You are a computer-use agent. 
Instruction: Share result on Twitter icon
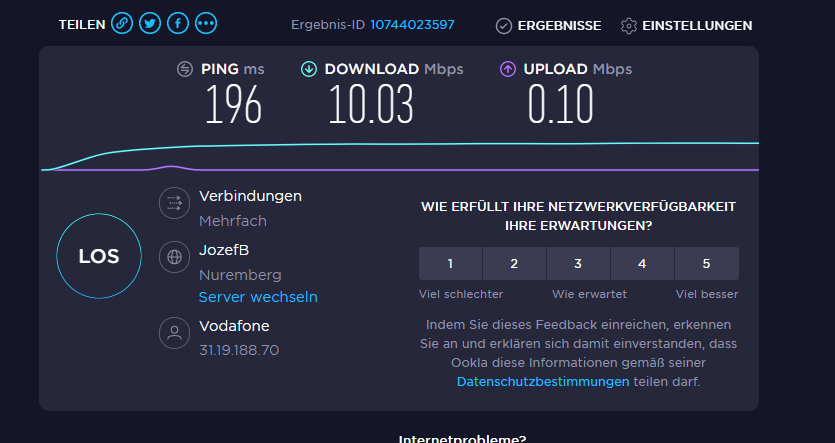(x=150, y=23)
